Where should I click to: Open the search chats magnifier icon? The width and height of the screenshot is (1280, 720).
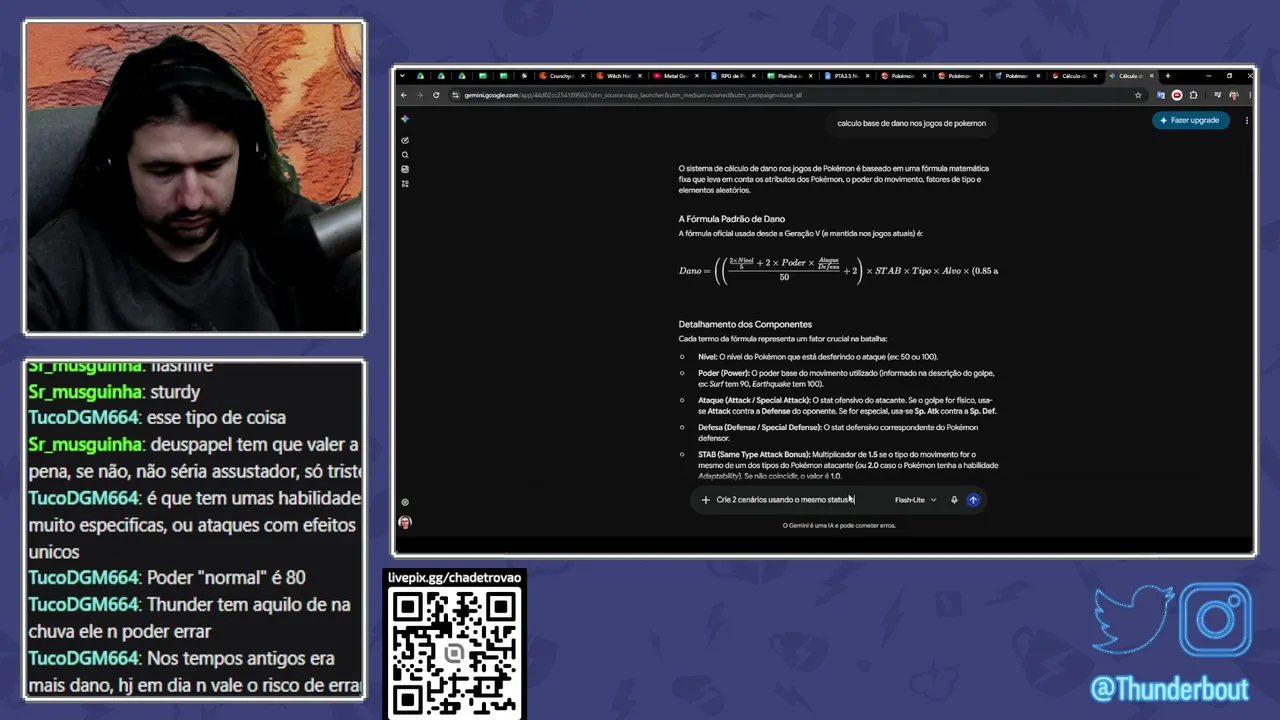point(405,155)
